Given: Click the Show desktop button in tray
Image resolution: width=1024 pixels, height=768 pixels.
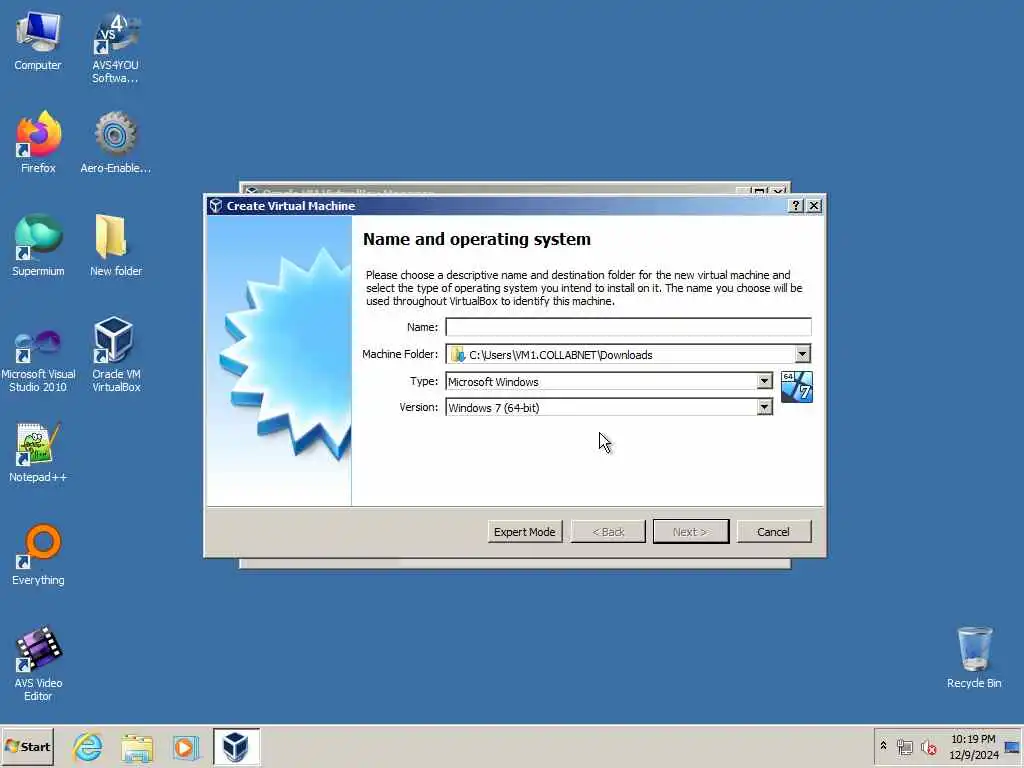Looking at the screenshot, I should point(1012,747).
